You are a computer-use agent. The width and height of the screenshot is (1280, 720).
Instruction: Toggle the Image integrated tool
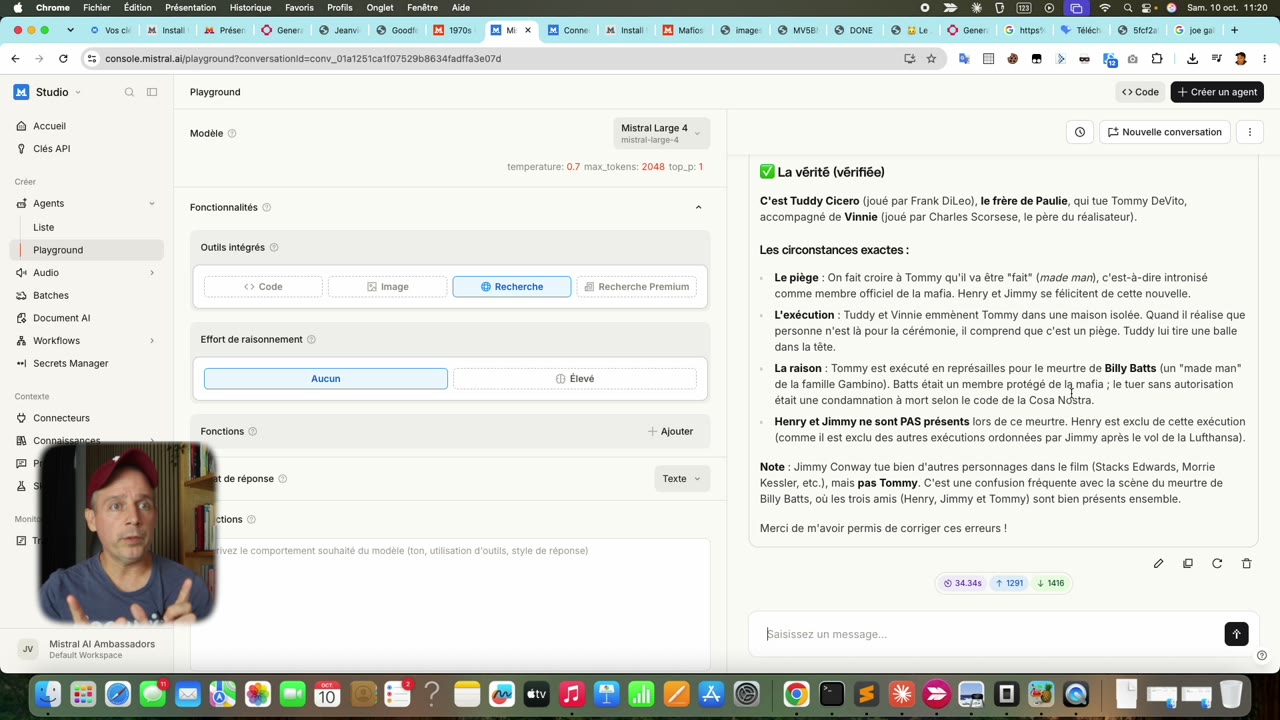coord(387,287)
